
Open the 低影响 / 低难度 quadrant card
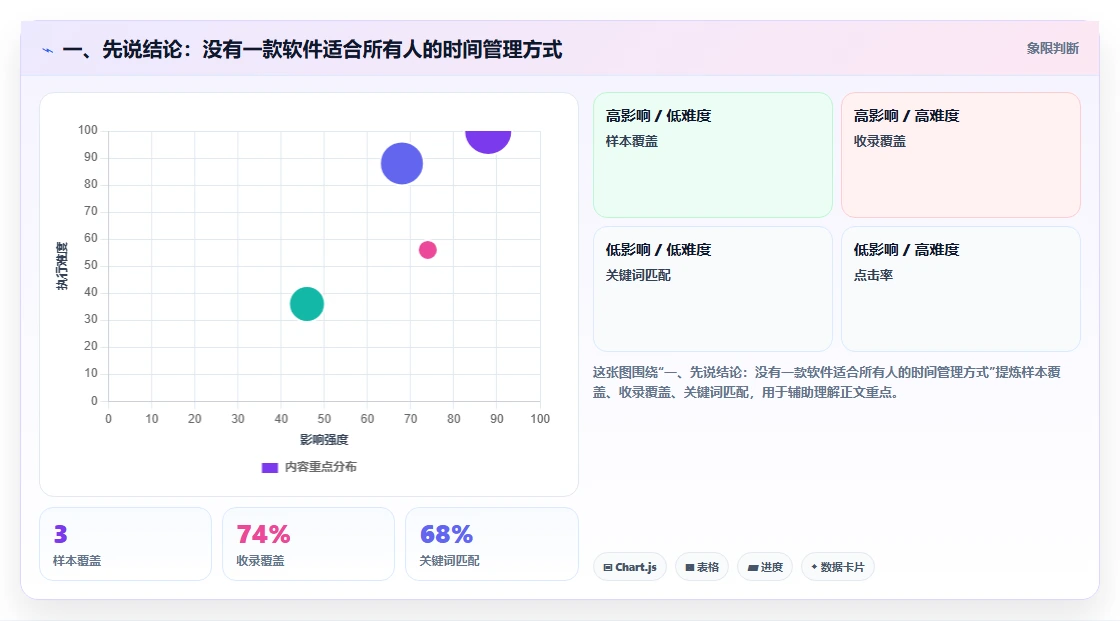[x=713, y=289]
